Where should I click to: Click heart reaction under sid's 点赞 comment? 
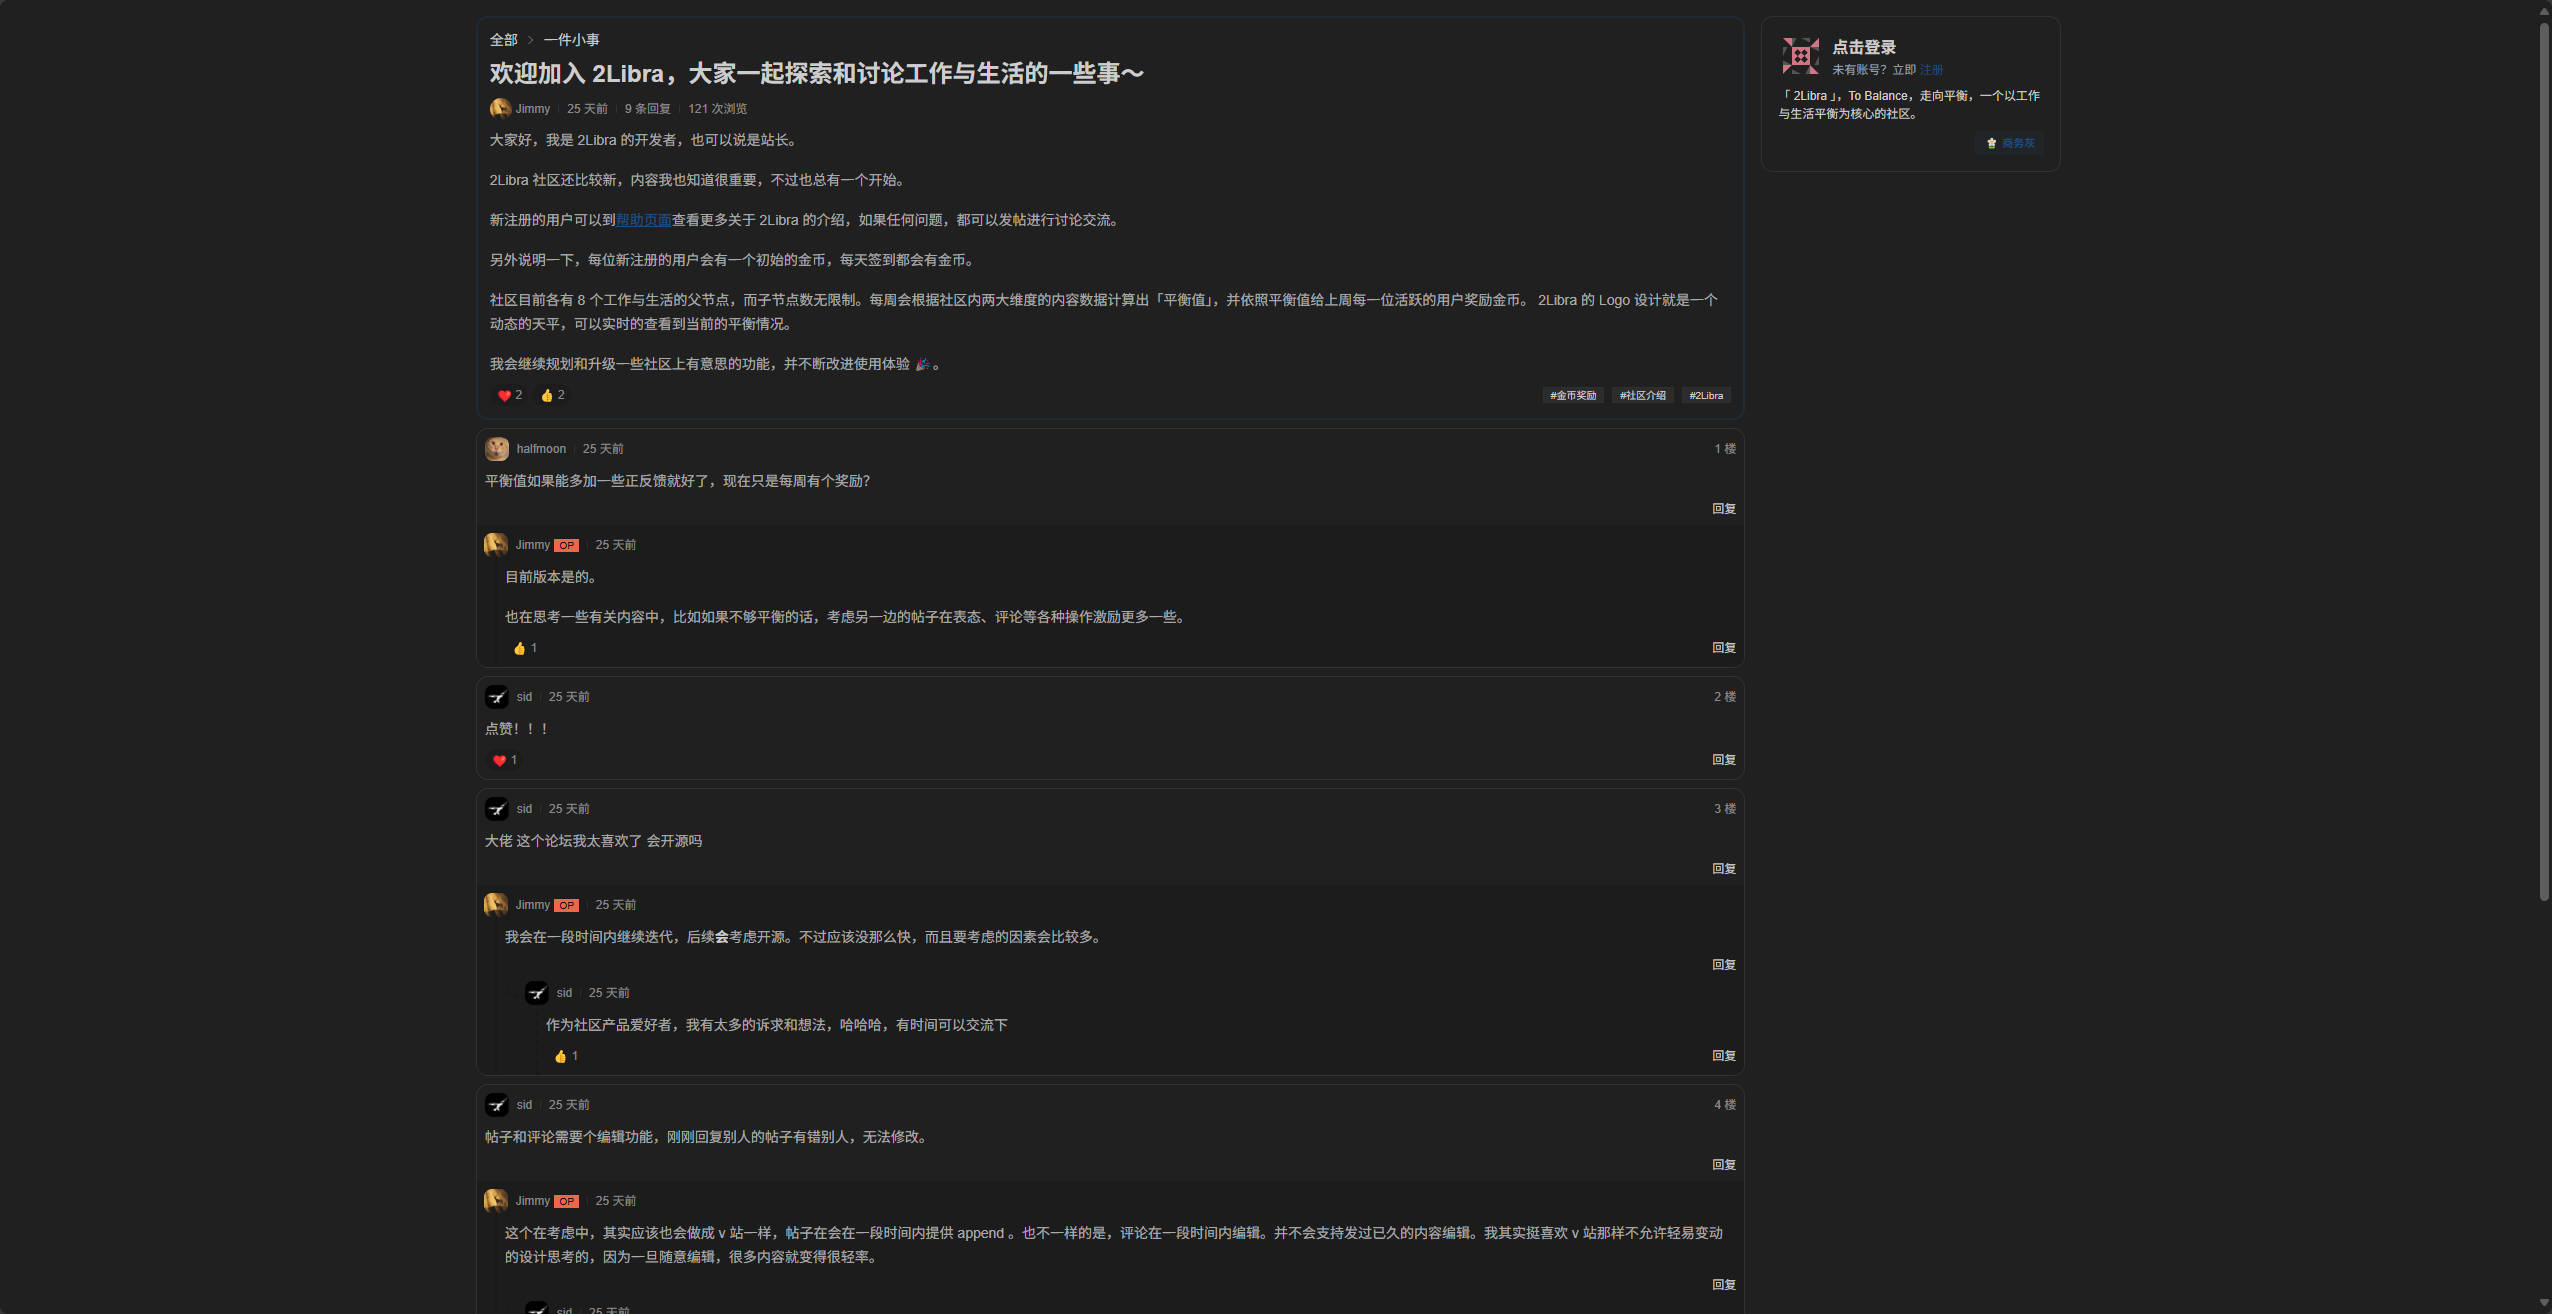[499, 761]
